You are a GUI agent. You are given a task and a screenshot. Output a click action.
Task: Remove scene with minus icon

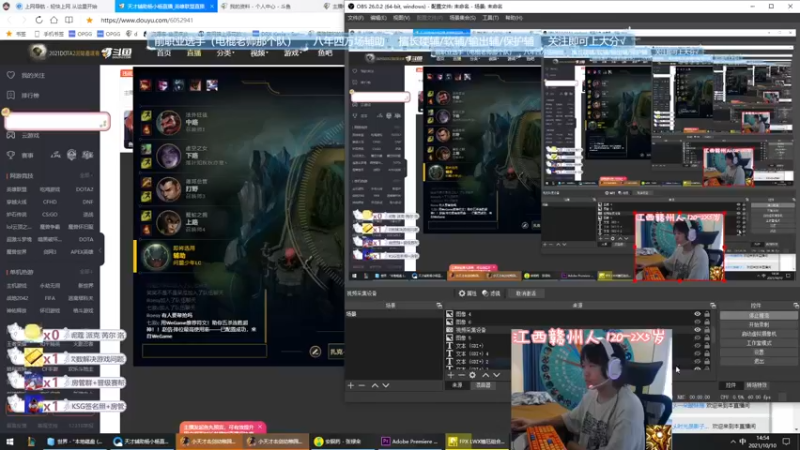pos(362,386)
